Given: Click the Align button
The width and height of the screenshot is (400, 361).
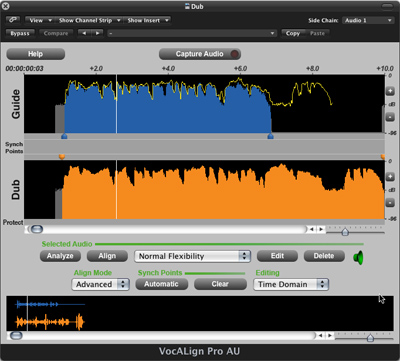Looking at the screenshot, I should pos(107,256).
